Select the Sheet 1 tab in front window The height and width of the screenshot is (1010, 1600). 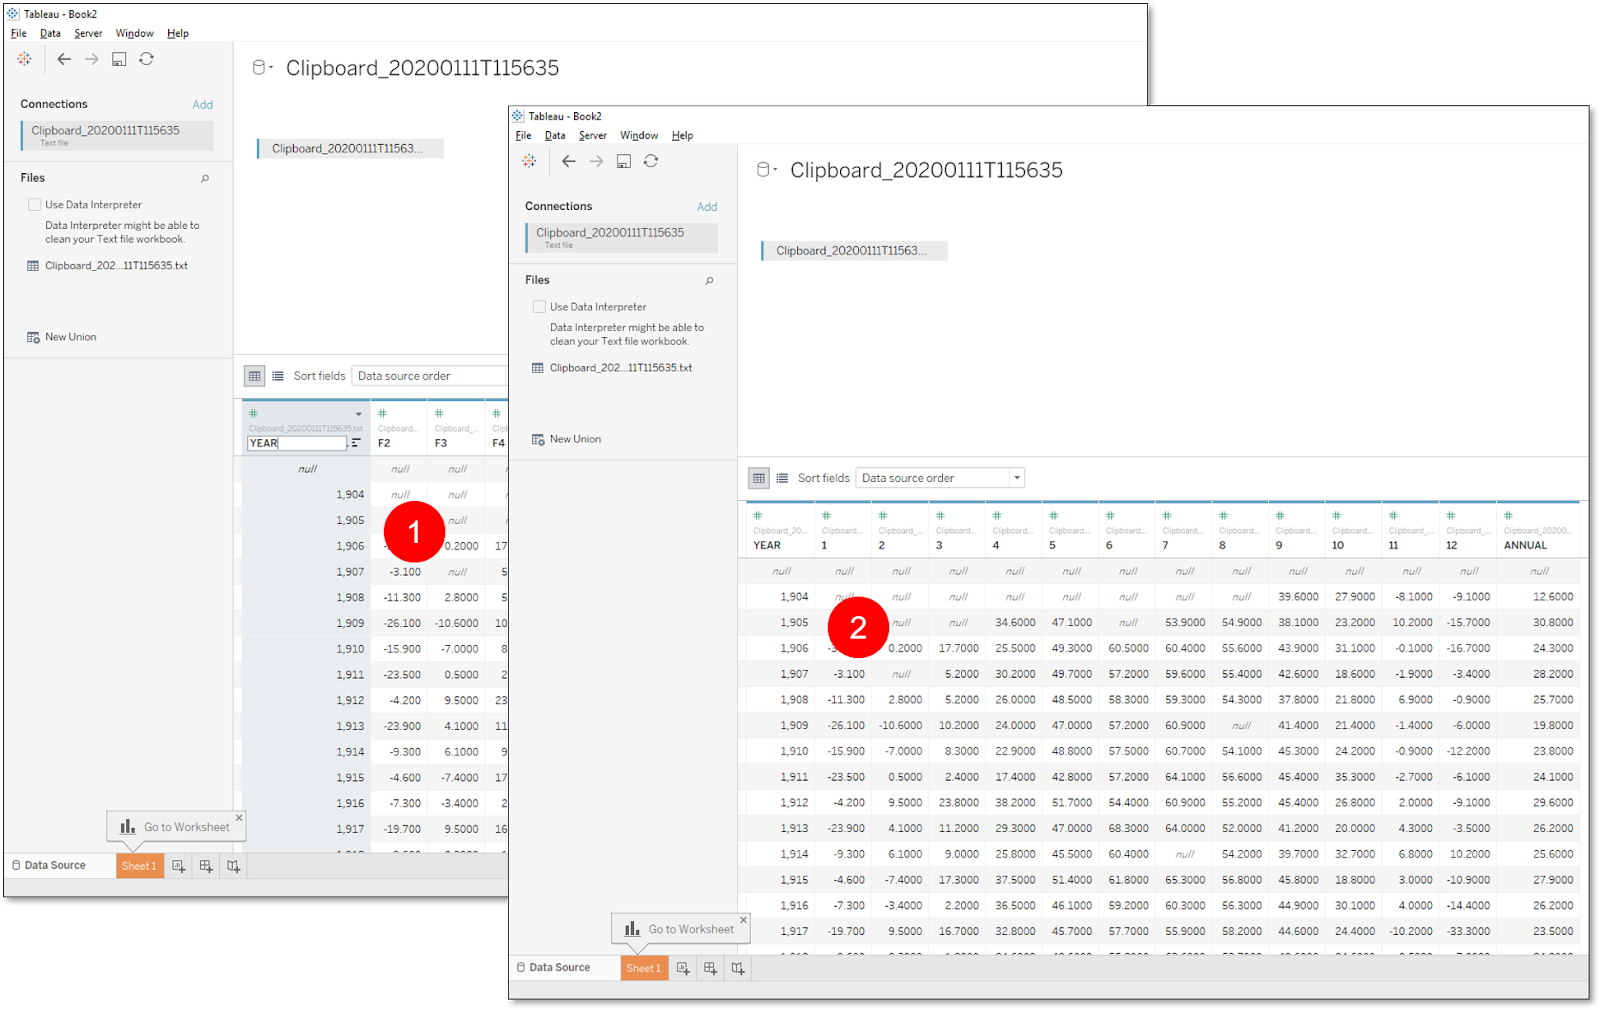[x=644, y=968]
